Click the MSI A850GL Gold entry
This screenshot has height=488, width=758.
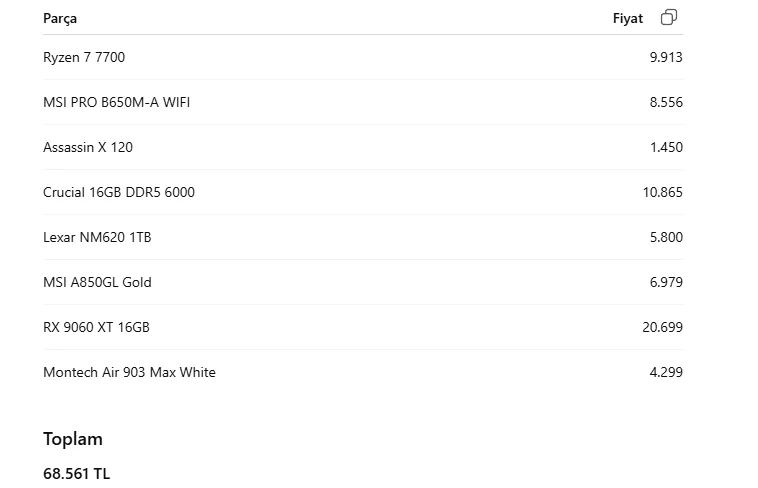97,282
